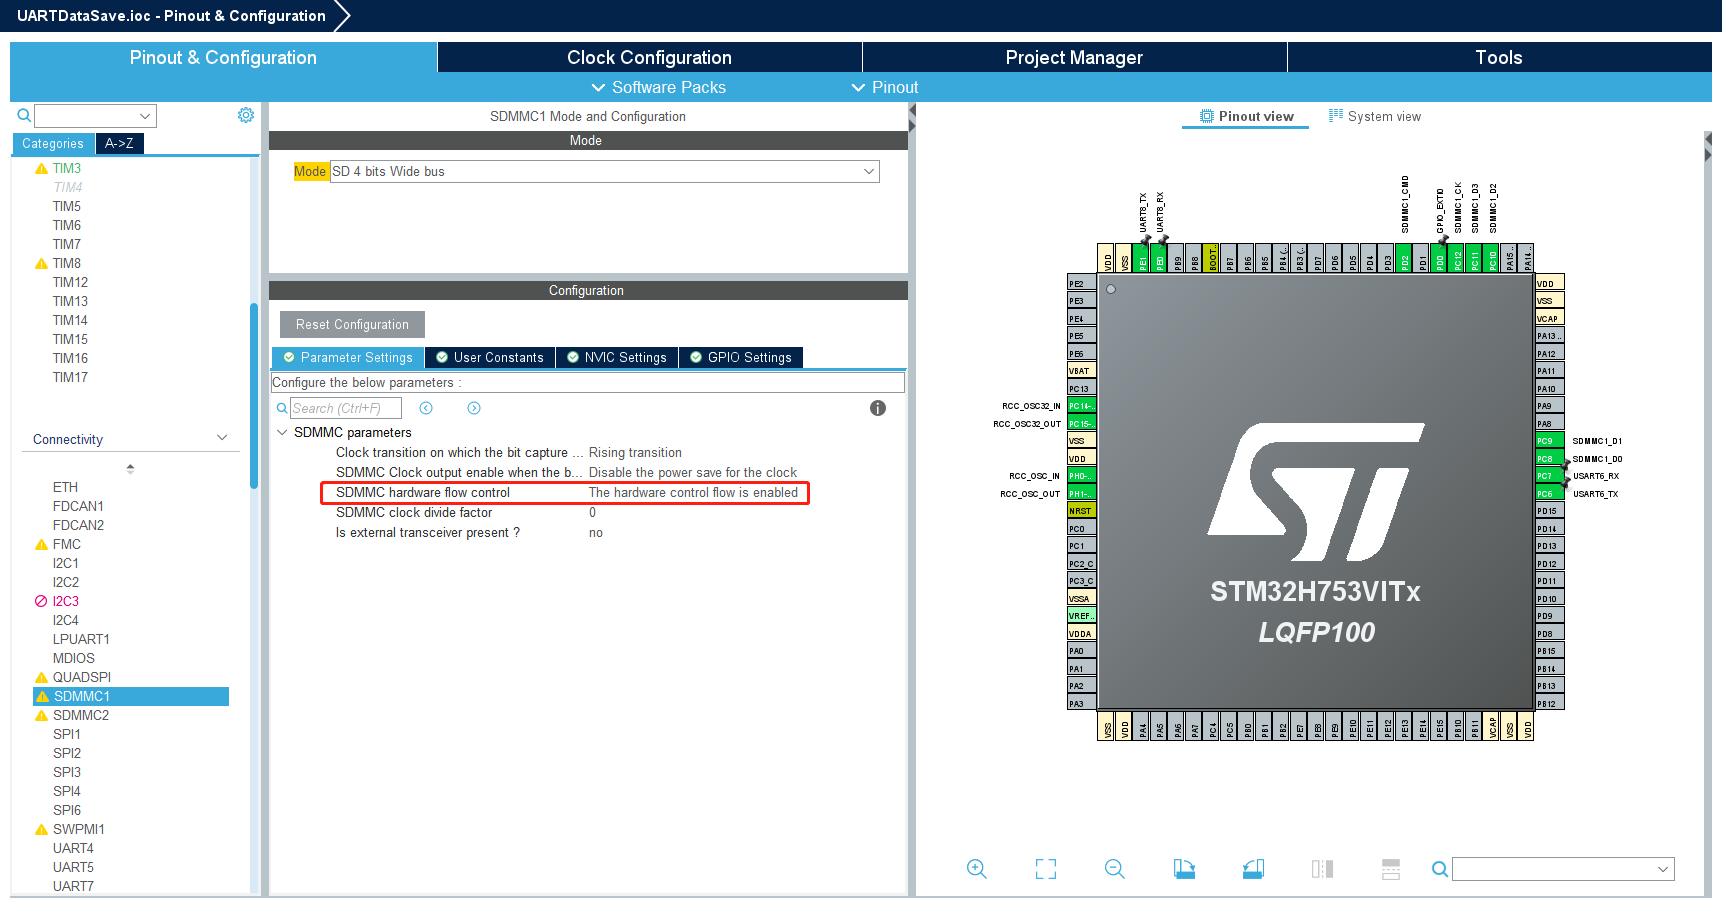Select pin PC8 on the chip

(x=1550, y=459)
